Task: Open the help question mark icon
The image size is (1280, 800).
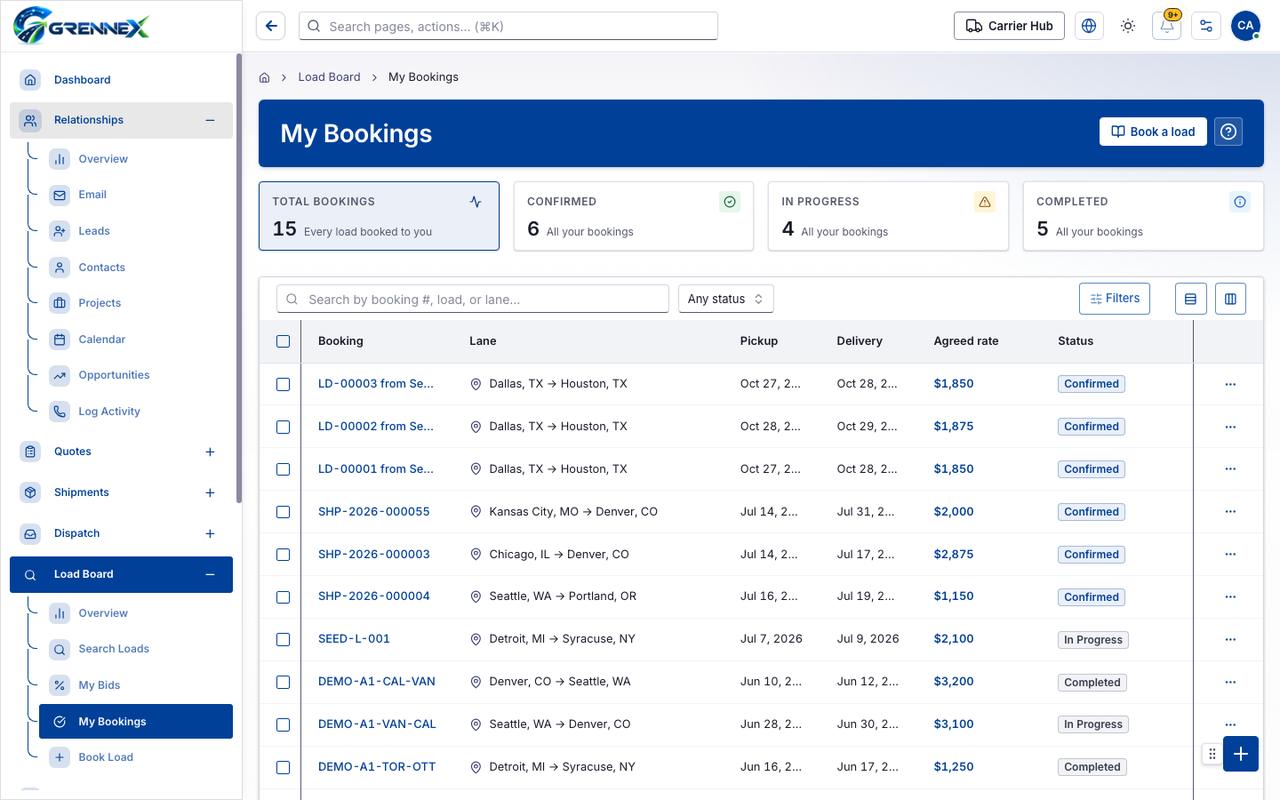Action: pos(1229,132)
